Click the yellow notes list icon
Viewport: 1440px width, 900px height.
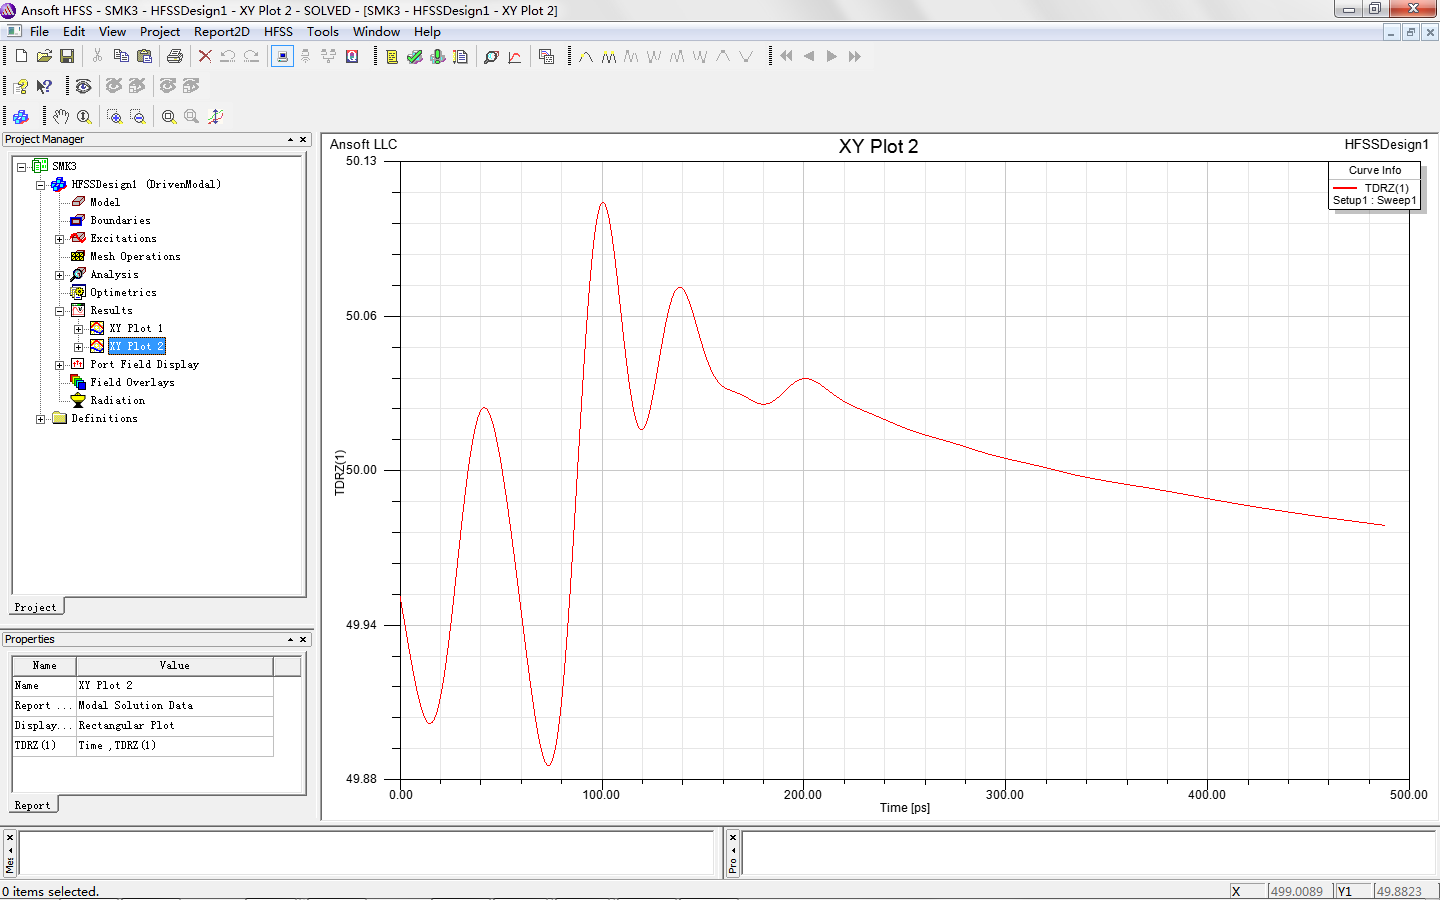[392, 57]
